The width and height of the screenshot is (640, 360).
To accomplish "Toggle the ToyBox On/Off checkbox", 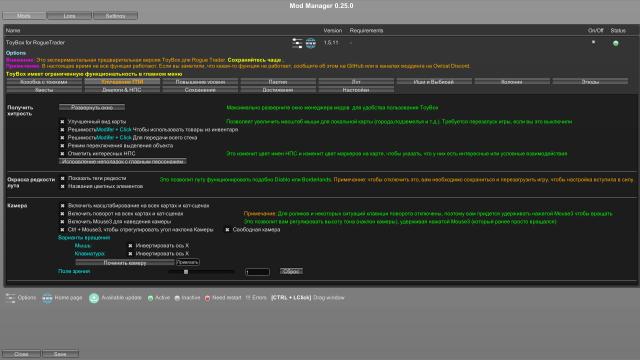I will [593, 42].
